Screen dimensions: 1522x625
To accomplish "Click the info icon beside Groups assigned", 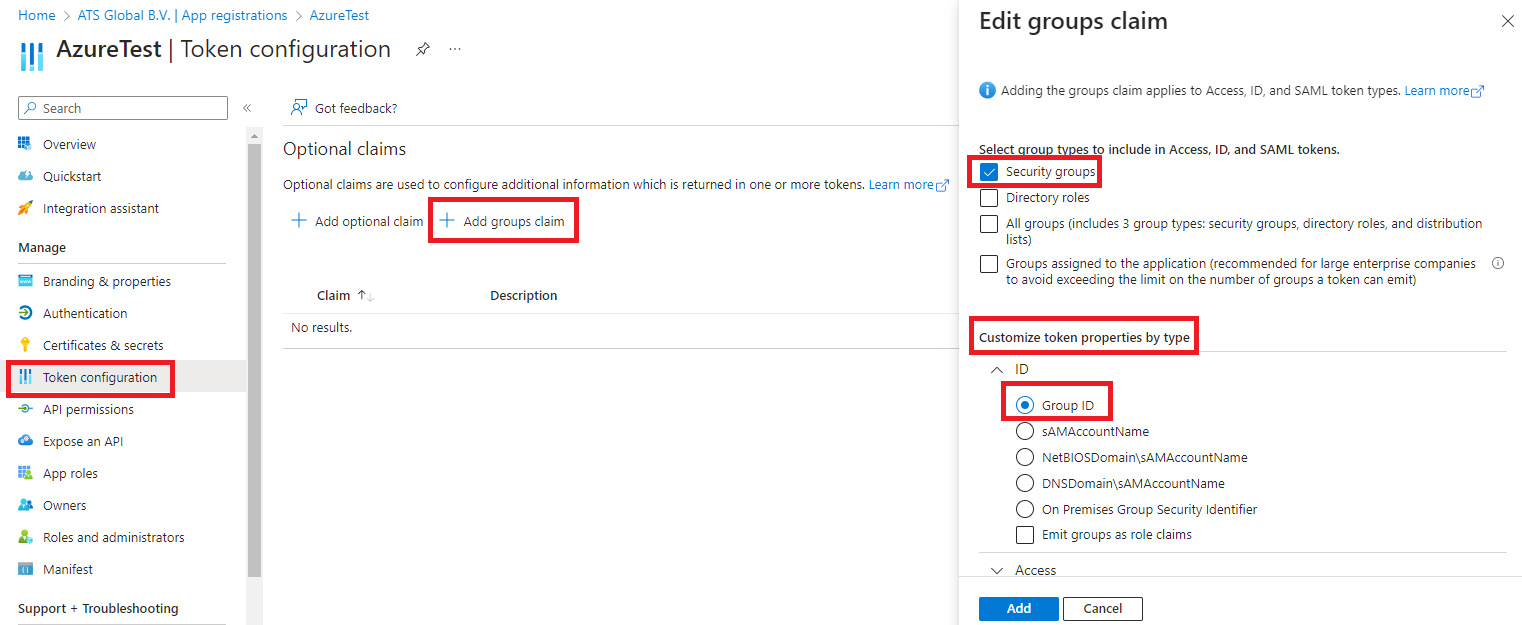I will (x=1497, y=264).
